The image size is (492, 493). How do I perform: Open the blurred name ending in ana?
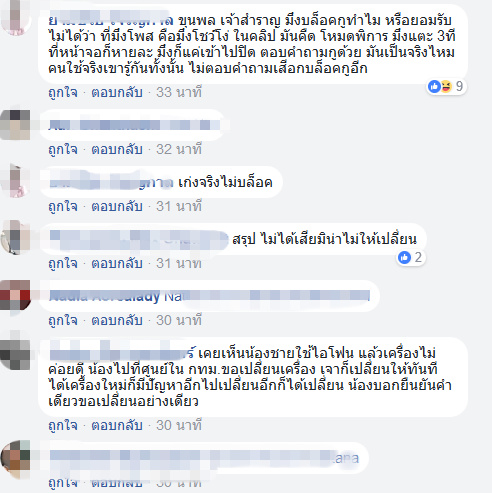click(x=204, y=458)
